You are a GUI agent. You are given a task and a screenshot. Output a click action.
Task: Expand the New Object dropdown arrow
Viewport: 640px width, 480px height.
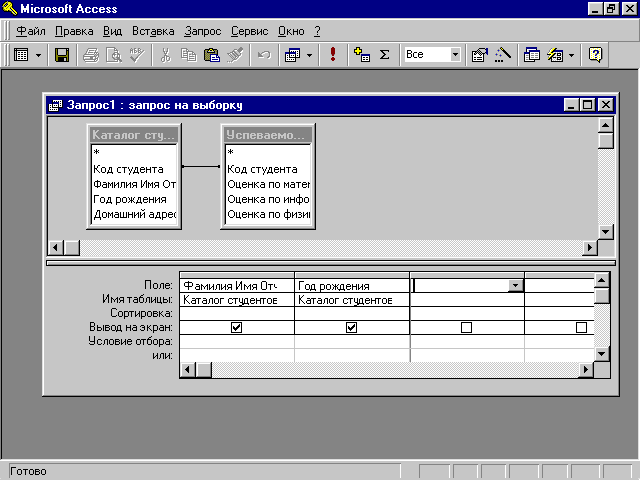coord(571,55)
